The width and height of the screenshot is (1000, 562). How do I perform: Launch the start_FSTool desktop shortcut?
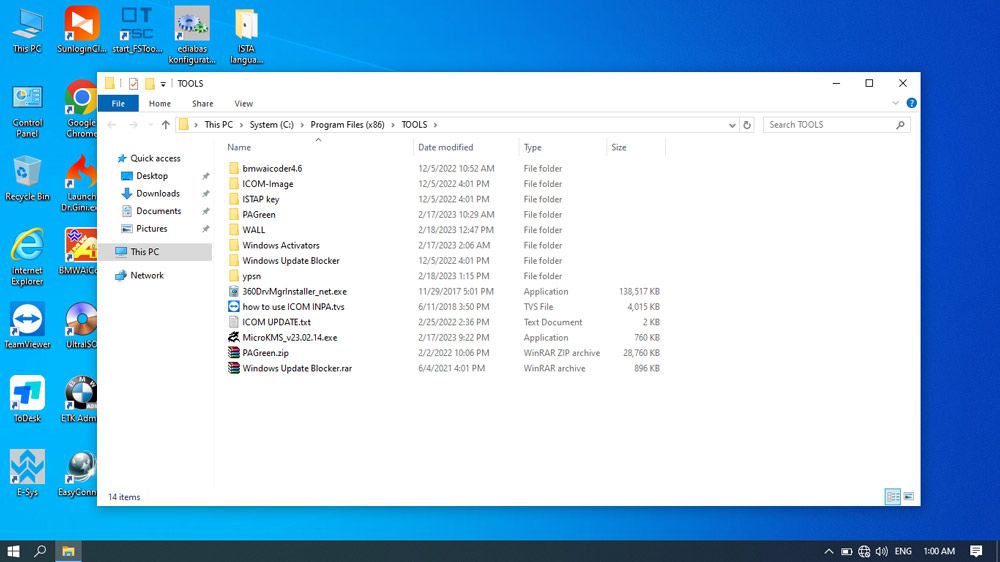click(x=137, y=30)
